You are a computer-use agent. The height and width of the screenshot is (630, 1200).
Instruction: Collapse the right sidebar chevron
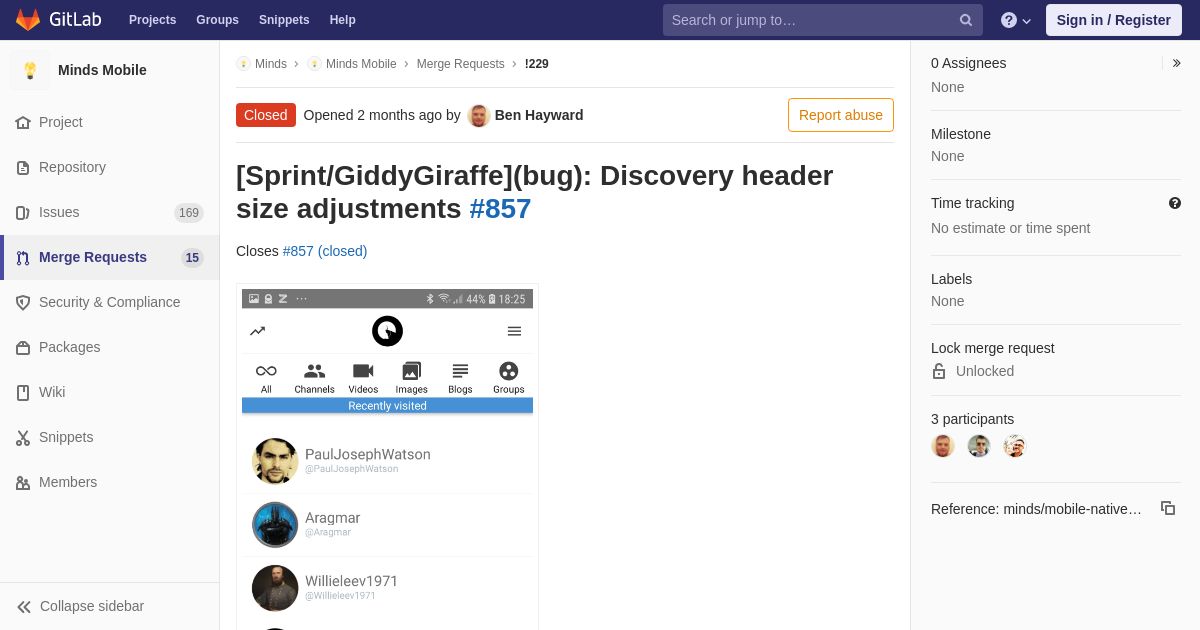click(x=1176, y=63)
